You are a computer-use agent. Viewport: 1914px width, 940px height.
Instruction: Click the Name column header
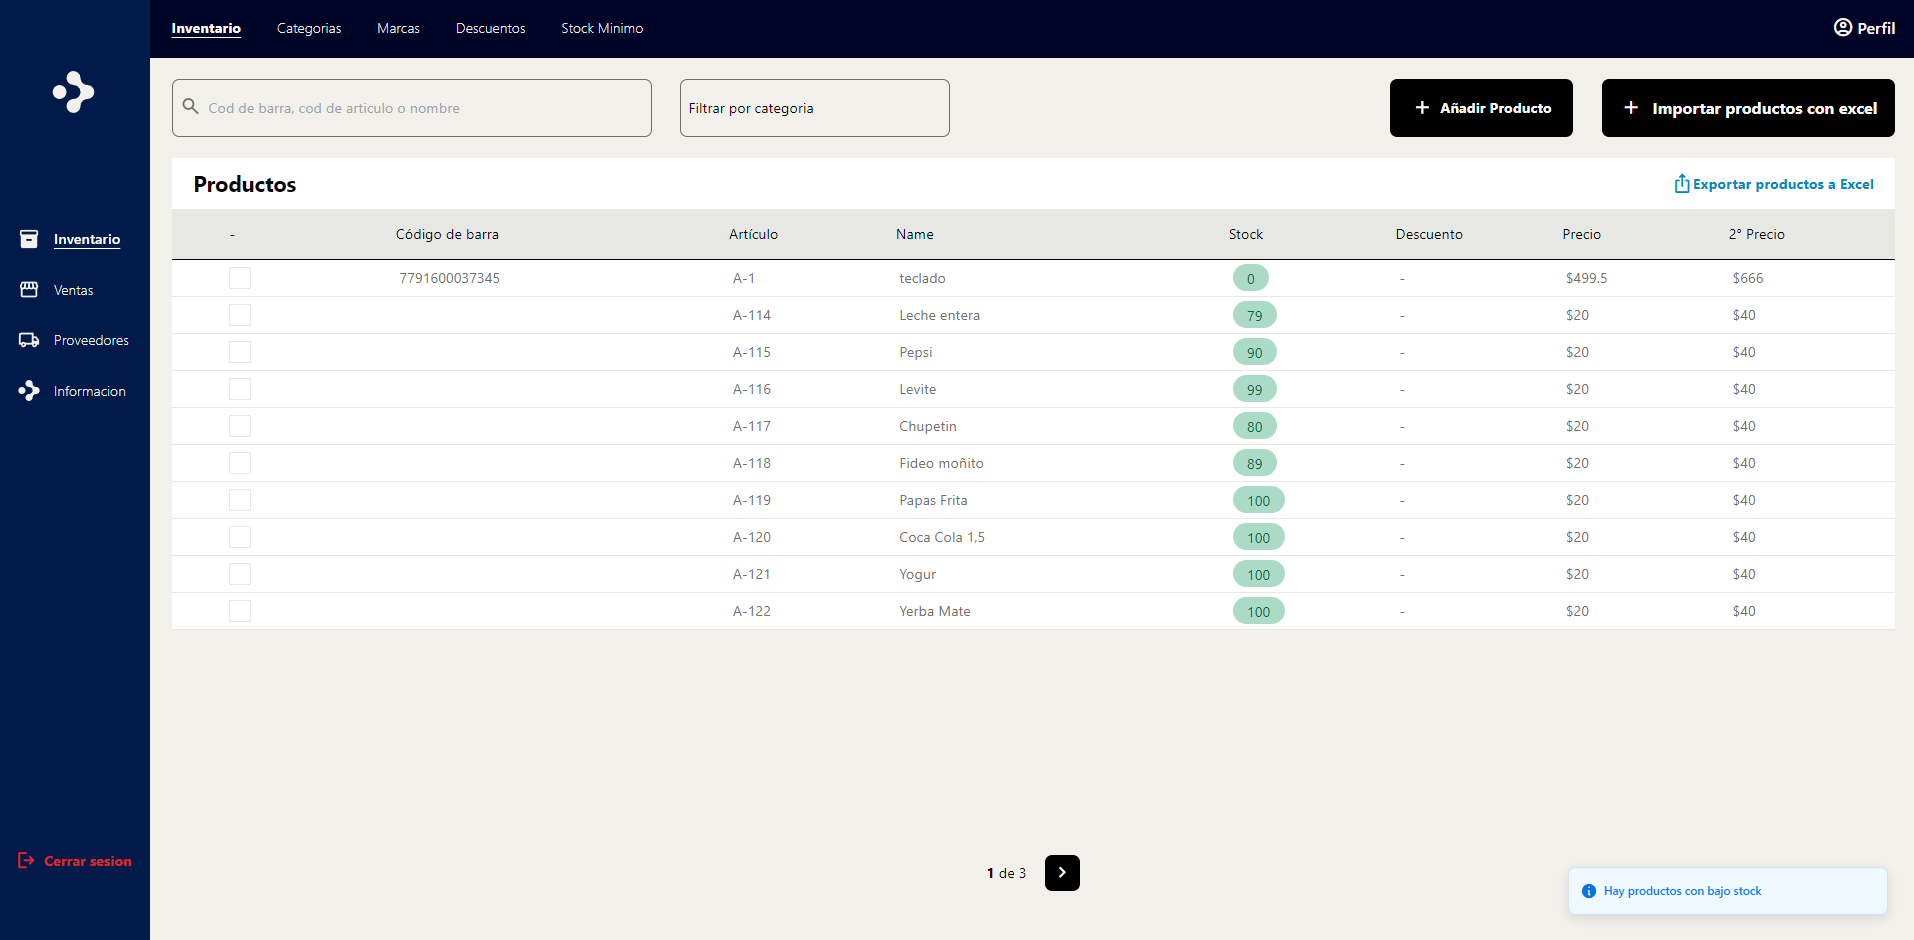point(915,234)
